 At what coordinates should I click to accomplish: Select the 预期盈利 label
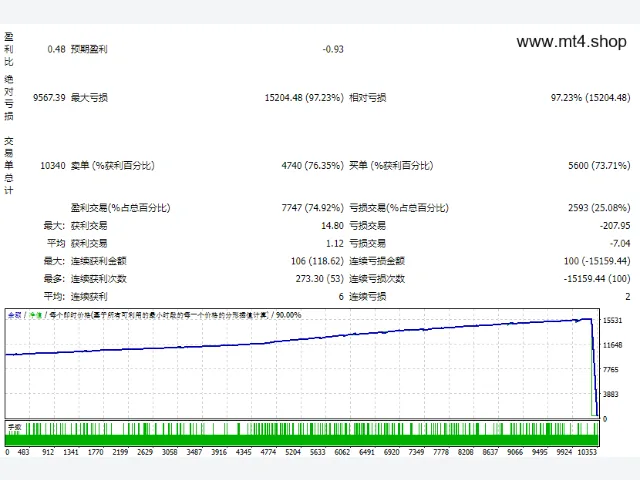pos(89,49)
